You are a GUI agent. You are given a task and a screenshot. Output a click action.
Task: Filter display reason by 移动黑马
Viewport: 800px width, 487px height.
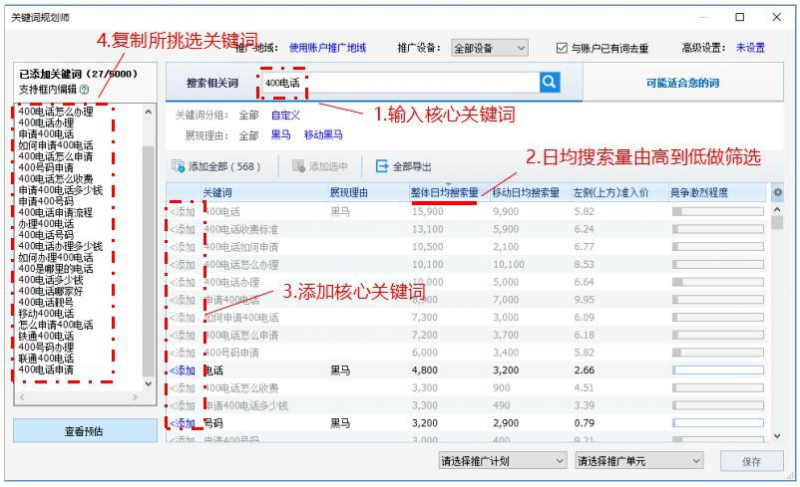323,135
